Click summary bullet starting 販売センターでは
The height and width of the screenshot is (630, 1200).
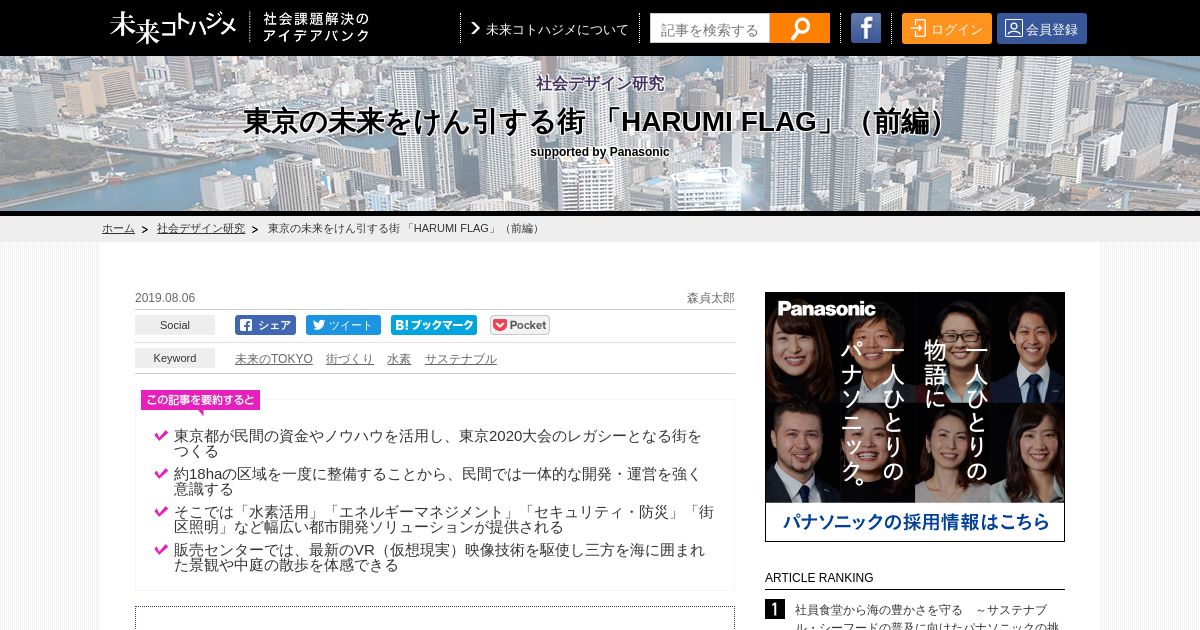coord(439,557)
